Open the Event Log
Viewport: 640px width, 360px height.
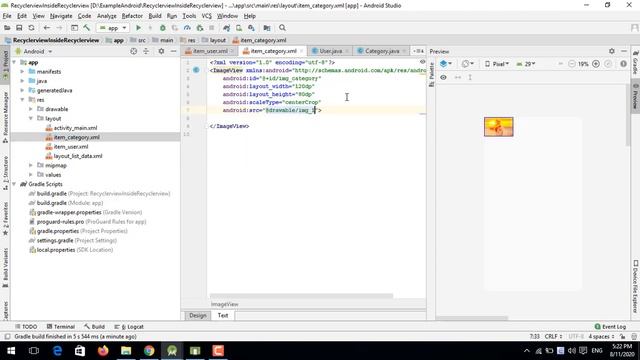[x=610, y=327]
